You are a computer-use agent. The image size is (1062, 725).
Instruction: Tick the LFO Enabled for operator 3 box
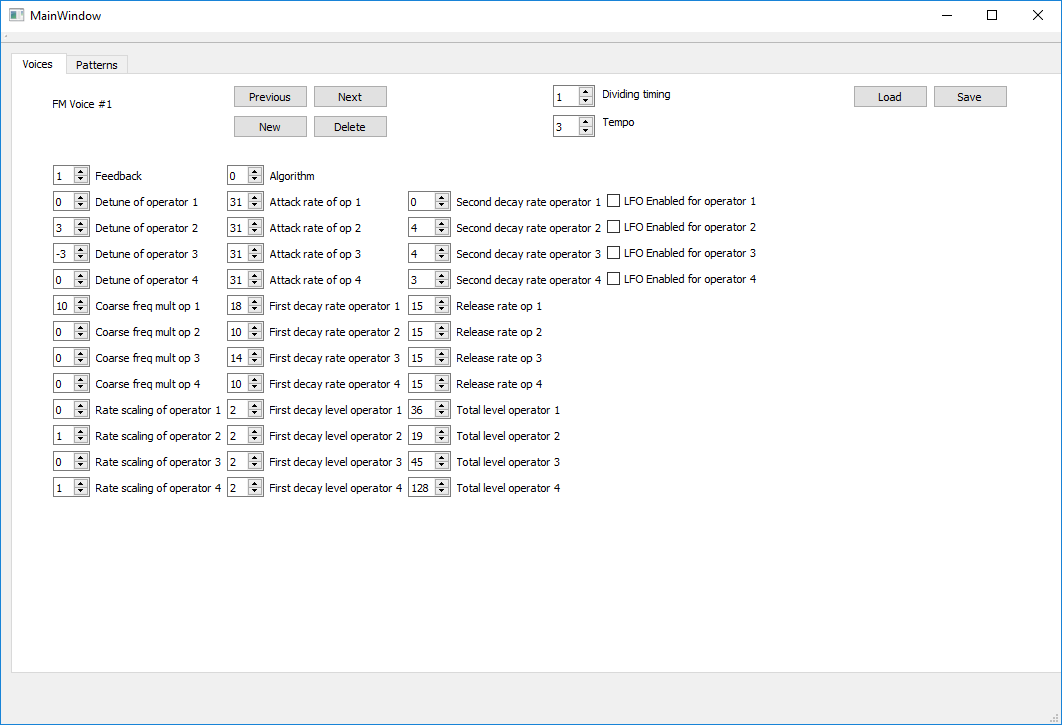pyautogui.click(x=614, y=253)
